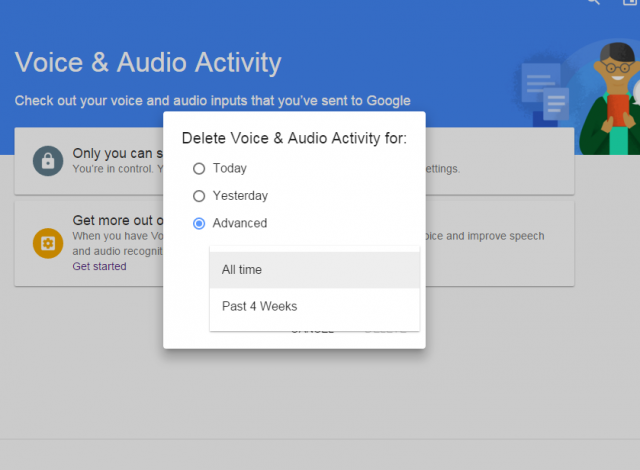Click the 'Delete Voice & Audio Activity for:' title

(293, 138)
